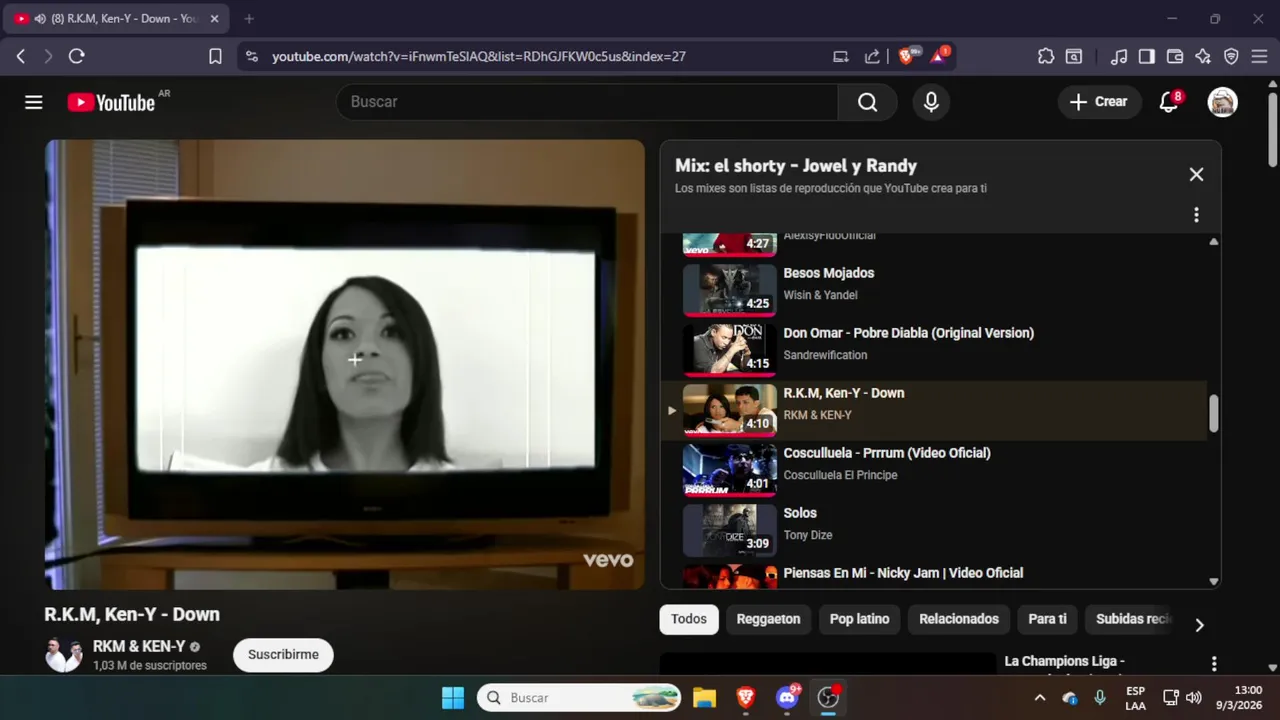This screenshot has height=720, width=1280.
Task: Open options for La Champions Liga video
Action: point(1214,664)
